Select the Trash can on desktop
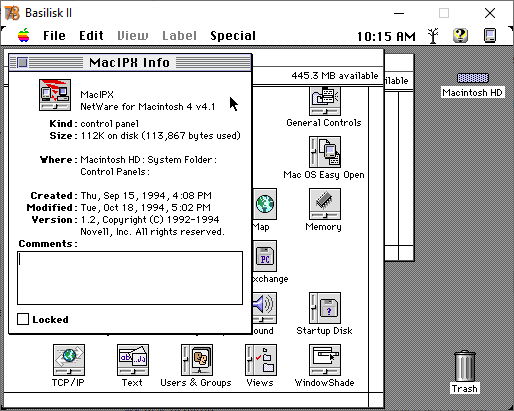514x411 pixels. coord(465,366)
